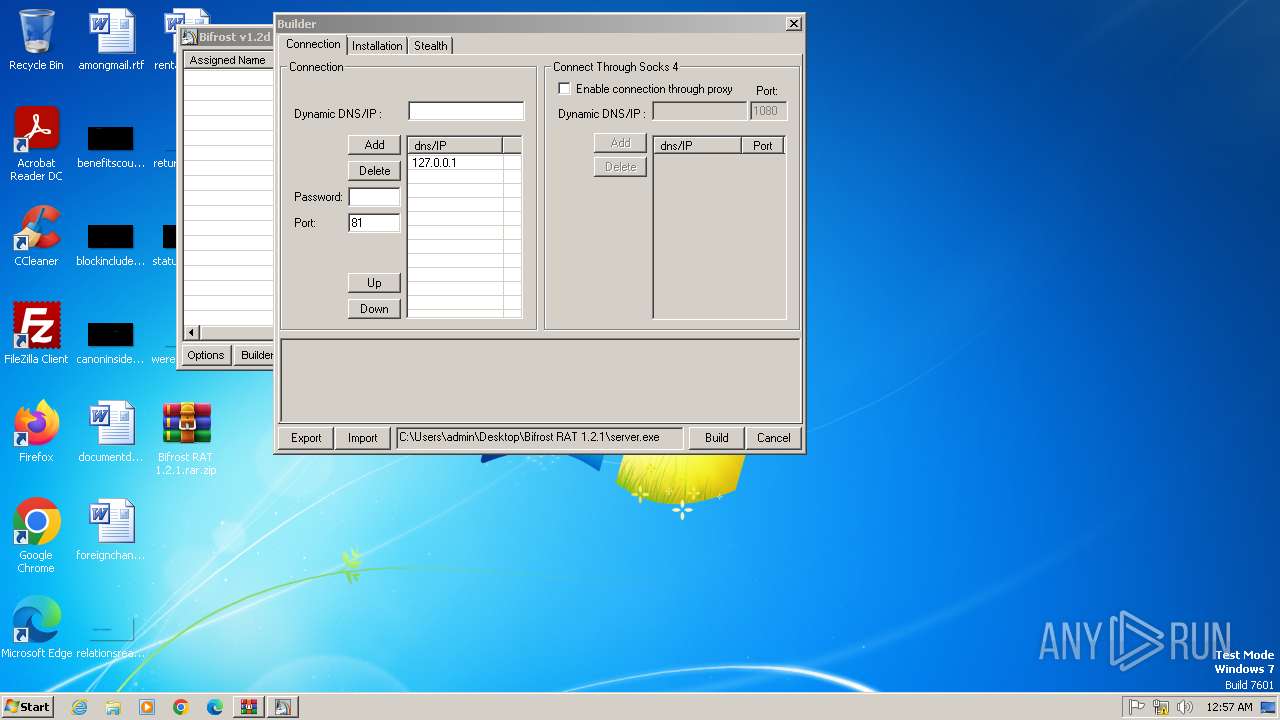
Task: Switch to WinRAR taskbar window
Action: 249,707
